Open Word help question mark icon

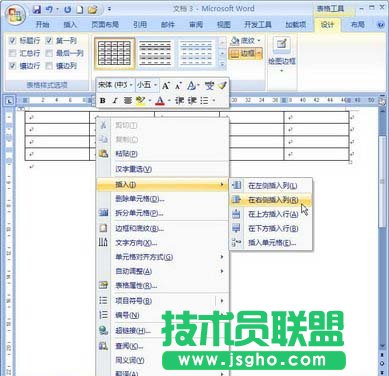(381, 24)
